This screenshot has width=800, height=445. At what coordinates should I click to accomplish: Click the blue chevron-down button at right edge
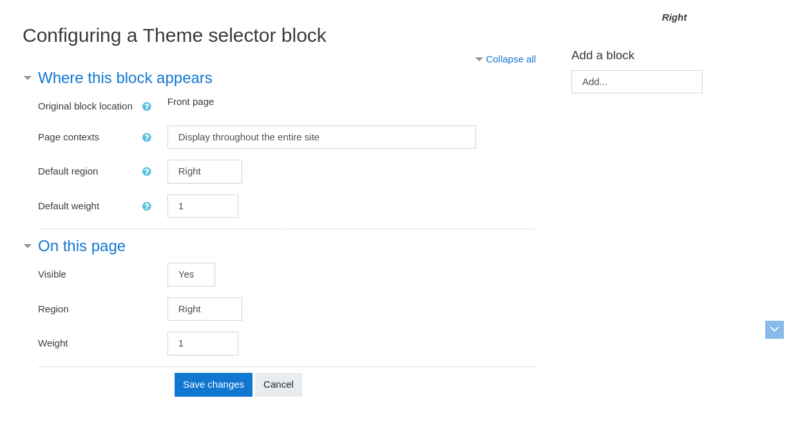click(x=774, y=330)
